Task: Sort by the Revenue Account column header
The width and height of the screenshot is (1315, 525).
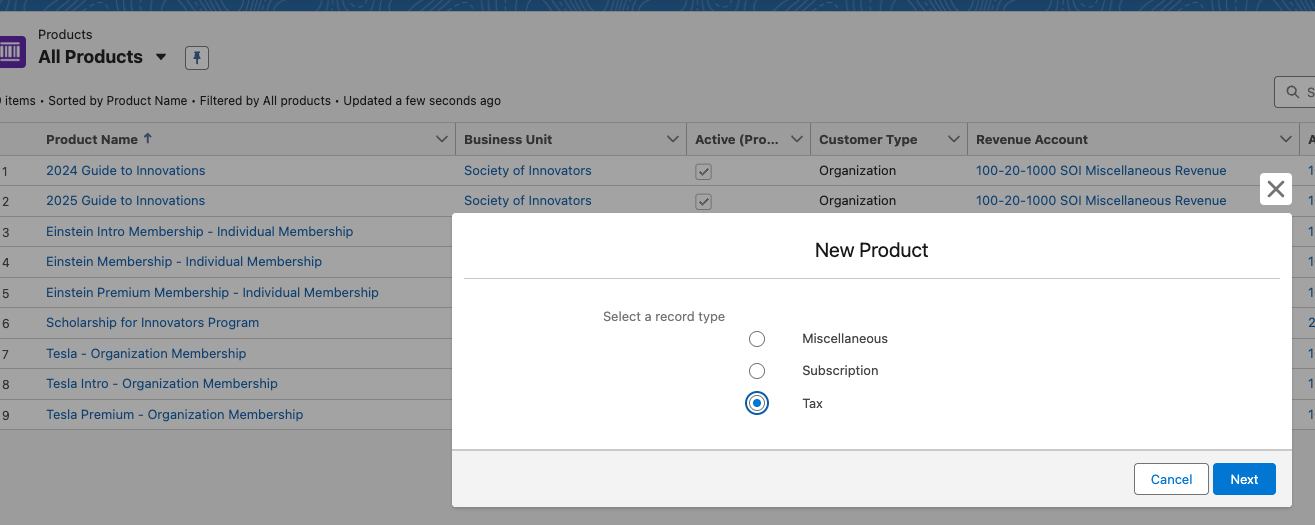Action: coord(1032,139)
